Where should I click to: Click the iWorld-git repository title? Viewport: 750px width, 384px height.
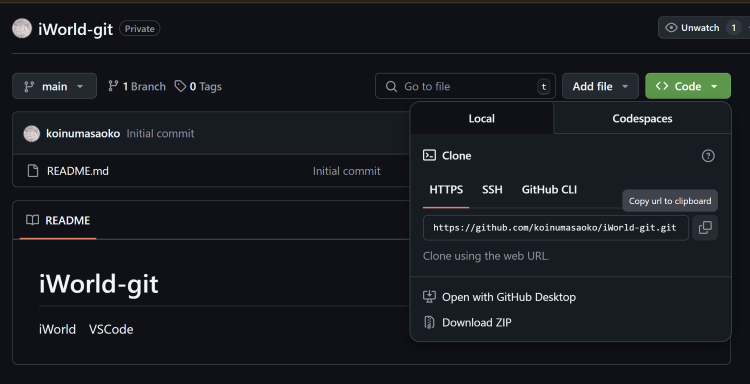pyautogui.click(x=76, y=29)
